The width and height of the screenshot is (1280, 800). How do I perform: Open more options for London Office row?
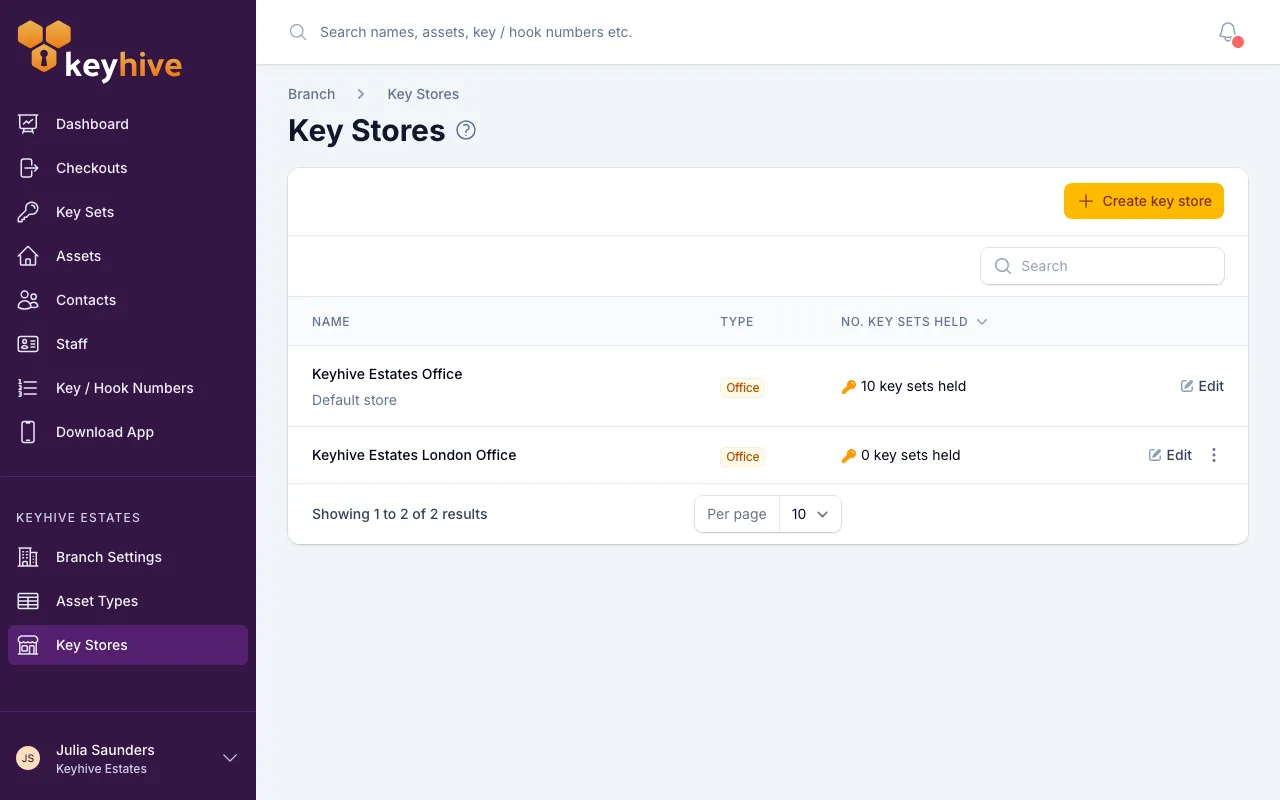(x=1214, y=455)
